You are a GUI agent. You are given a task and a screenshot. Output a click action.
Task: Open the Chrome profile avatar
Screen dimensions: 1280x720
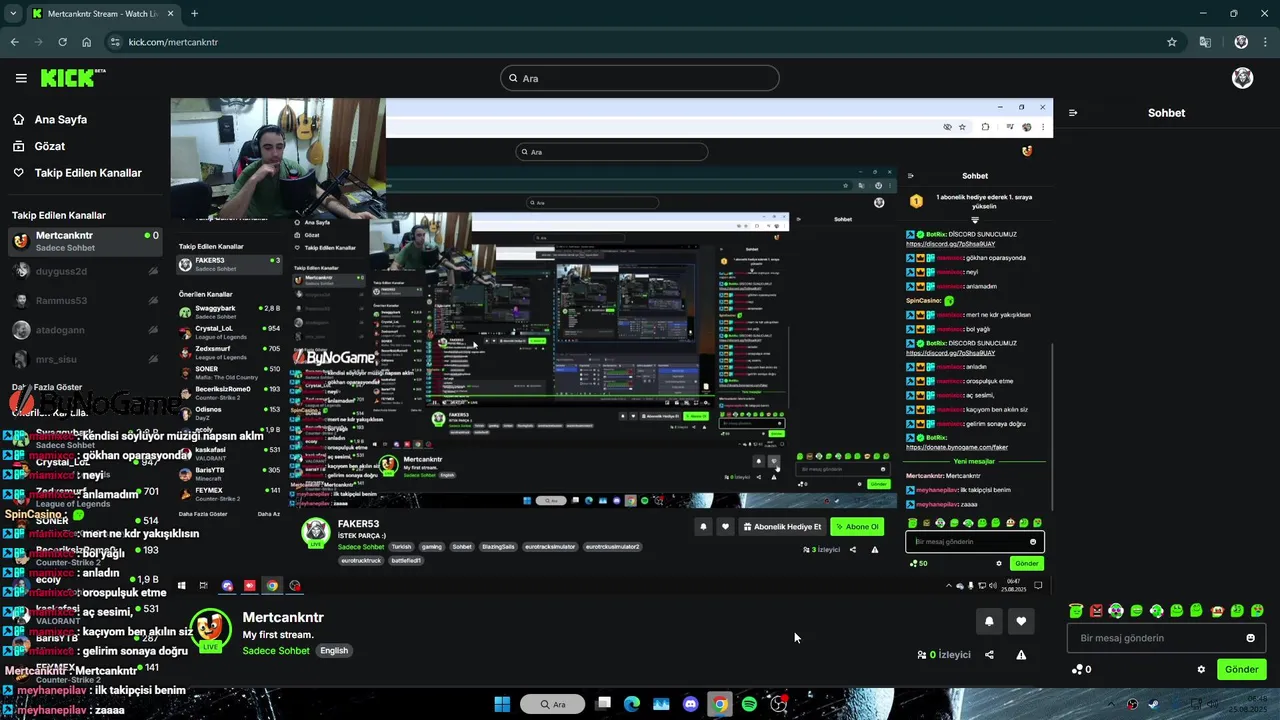click(x=1241, y=42)
